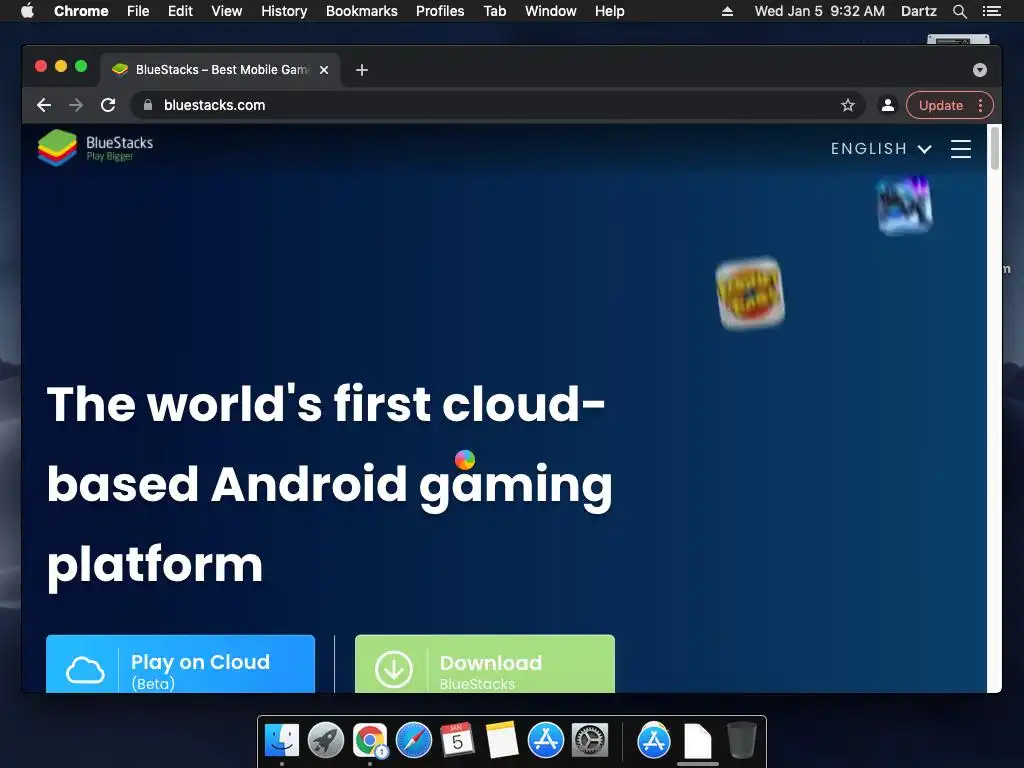1024x768 pixels.
Task: Click the Chrome icon in the Dock
Action: click(370, 740)
